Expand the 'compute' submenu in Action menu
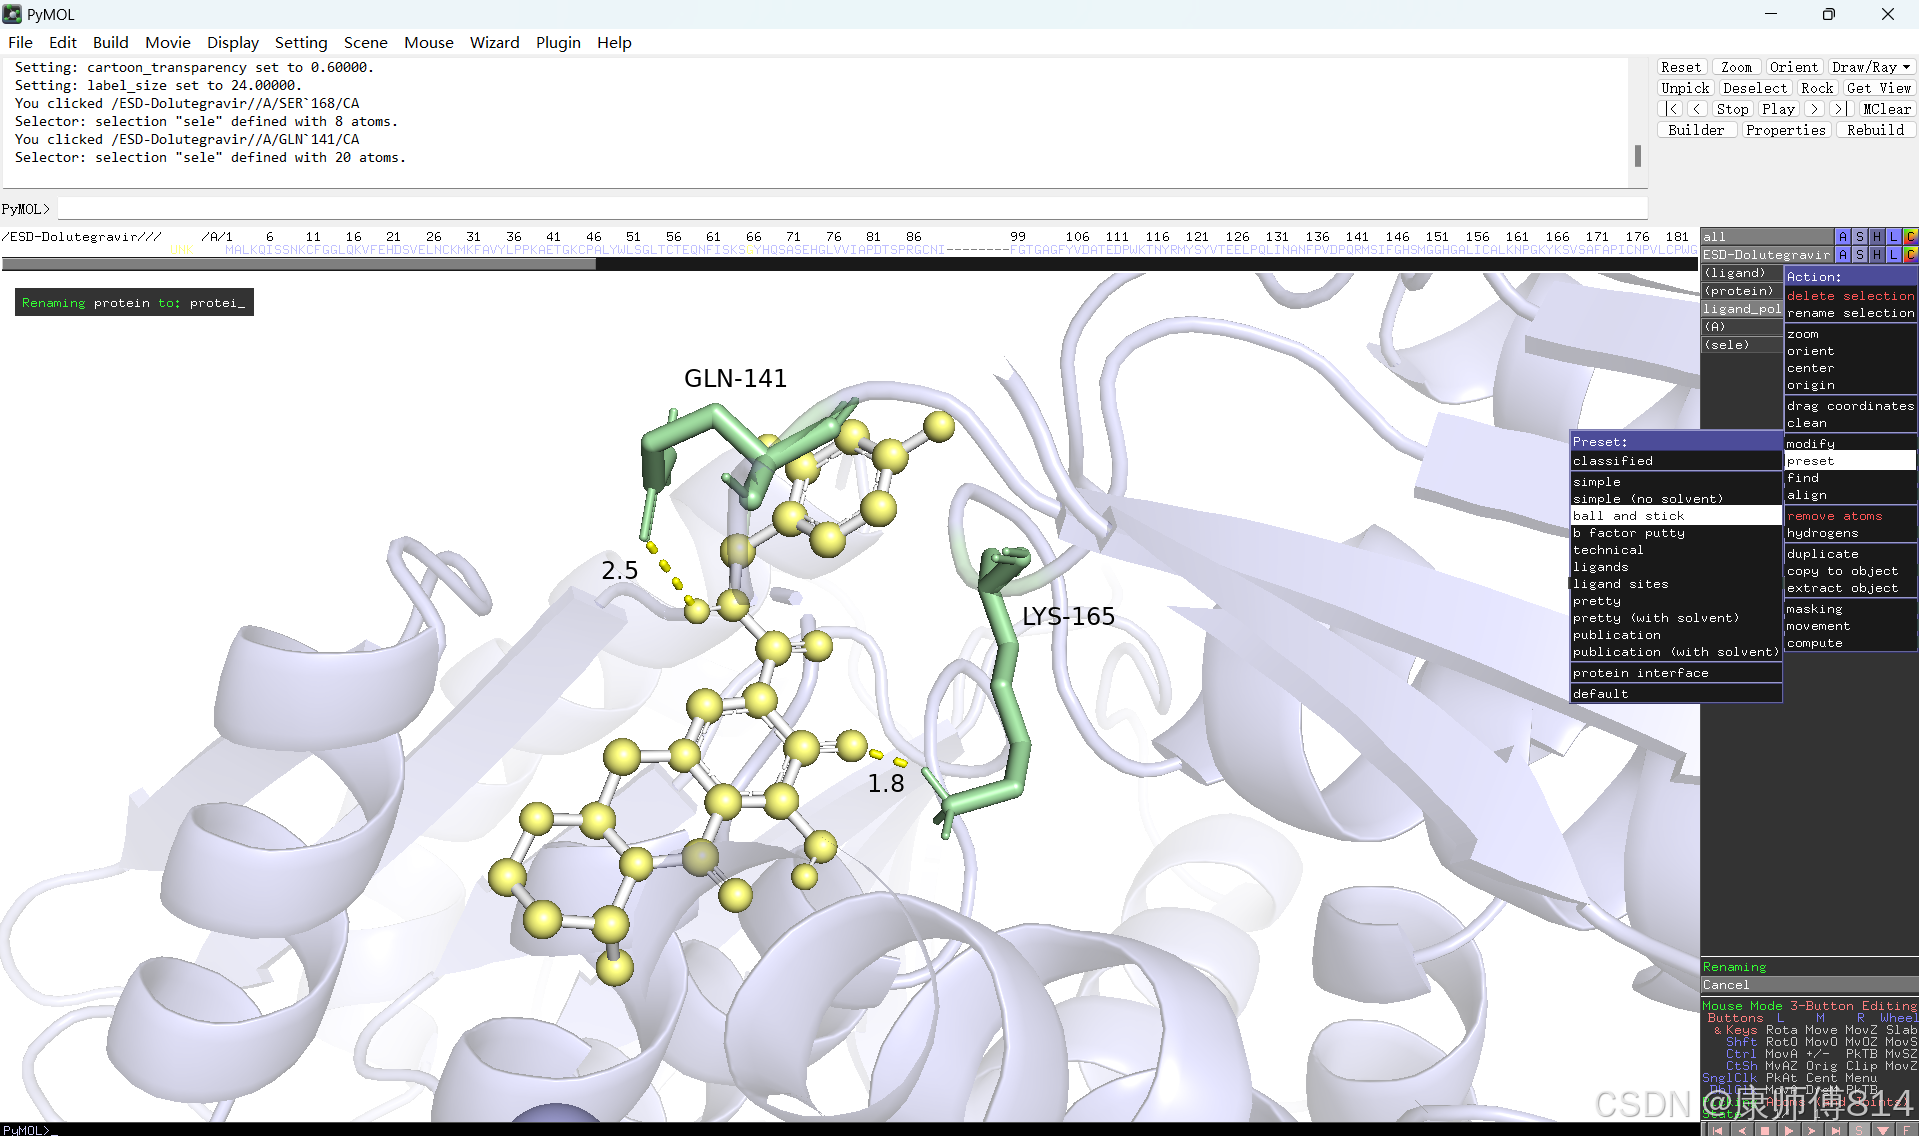 coord(1850,643)
